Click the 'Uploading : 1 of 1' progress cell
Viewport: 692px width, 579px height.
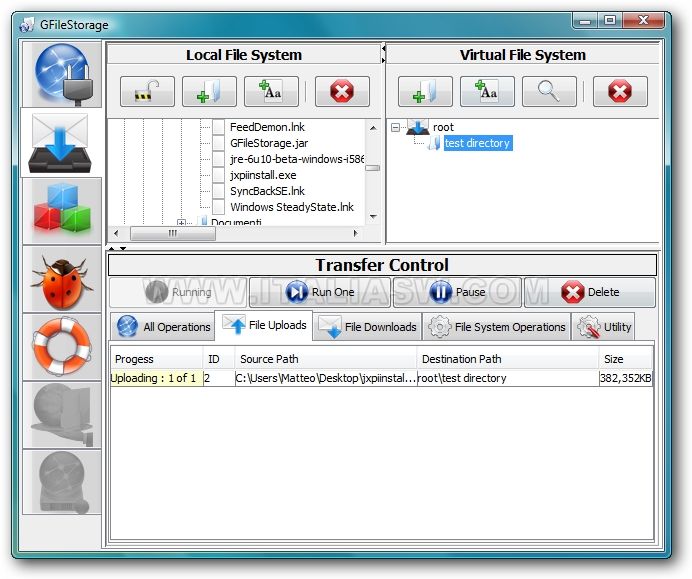tap(157, 378)
